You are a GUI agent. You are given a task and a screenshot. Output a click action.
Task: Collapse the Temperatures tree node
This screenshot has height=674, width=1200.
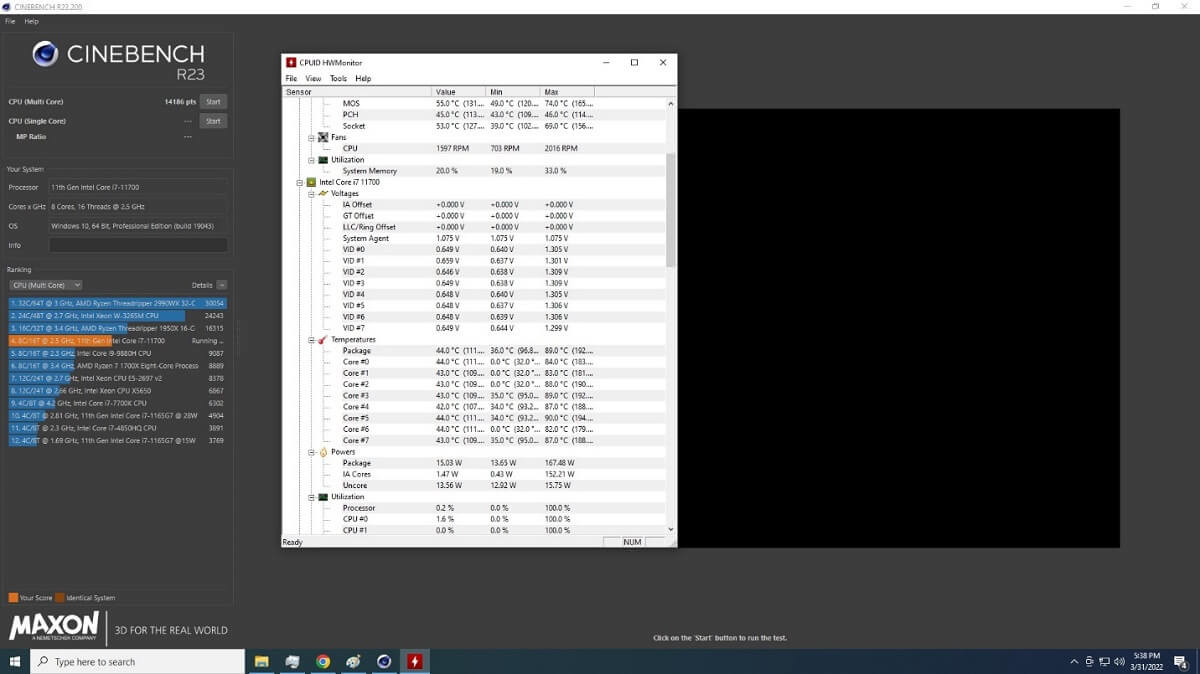[x=311, y=339]
